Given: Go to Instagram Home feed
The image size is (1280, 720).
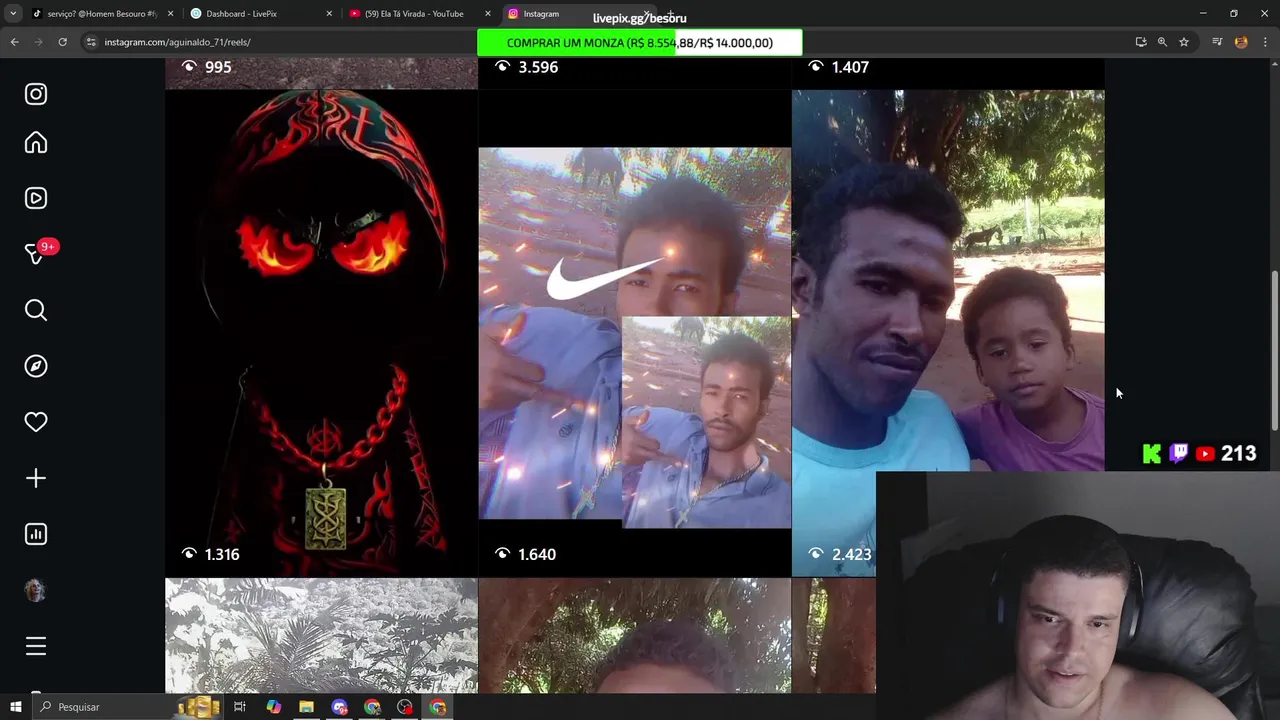Looking at the screenshot, I should 36,143.
